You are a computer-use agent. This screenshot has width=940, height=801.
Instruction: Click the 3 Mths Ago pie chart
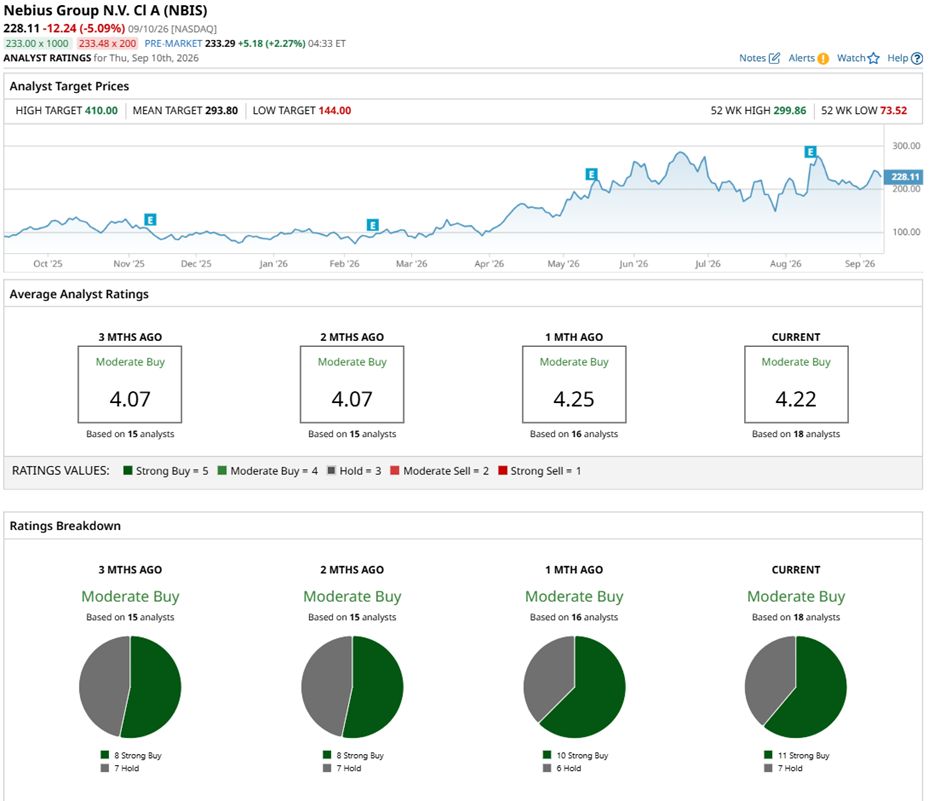(130, 687)
